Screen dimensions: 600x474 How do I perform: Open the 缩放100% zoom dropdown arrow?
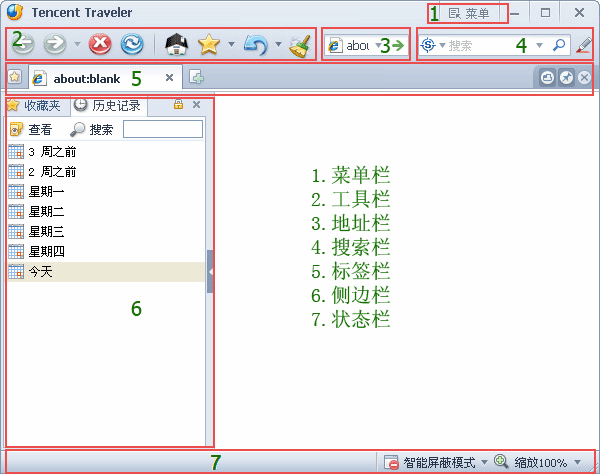click(x=577, y=463)
